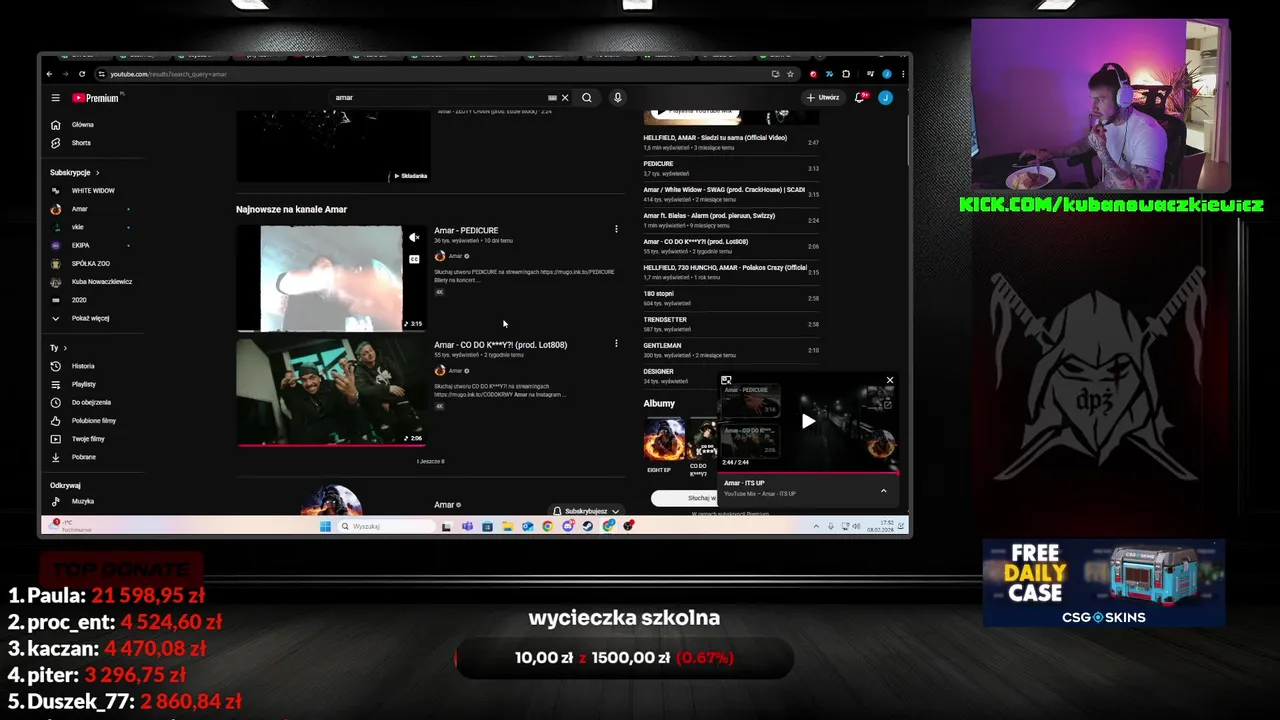Open Amar - CO DO K***Y?! video thumbnail
This screenshot has width=1280, height=720.
tap(331, 390)
